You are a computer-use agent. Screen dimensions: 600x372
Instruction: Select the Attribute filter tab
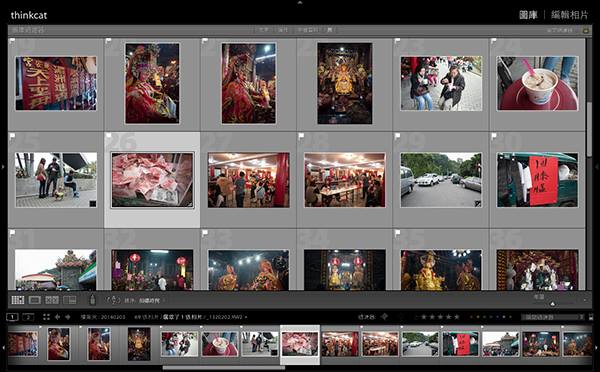pos(283,30)
